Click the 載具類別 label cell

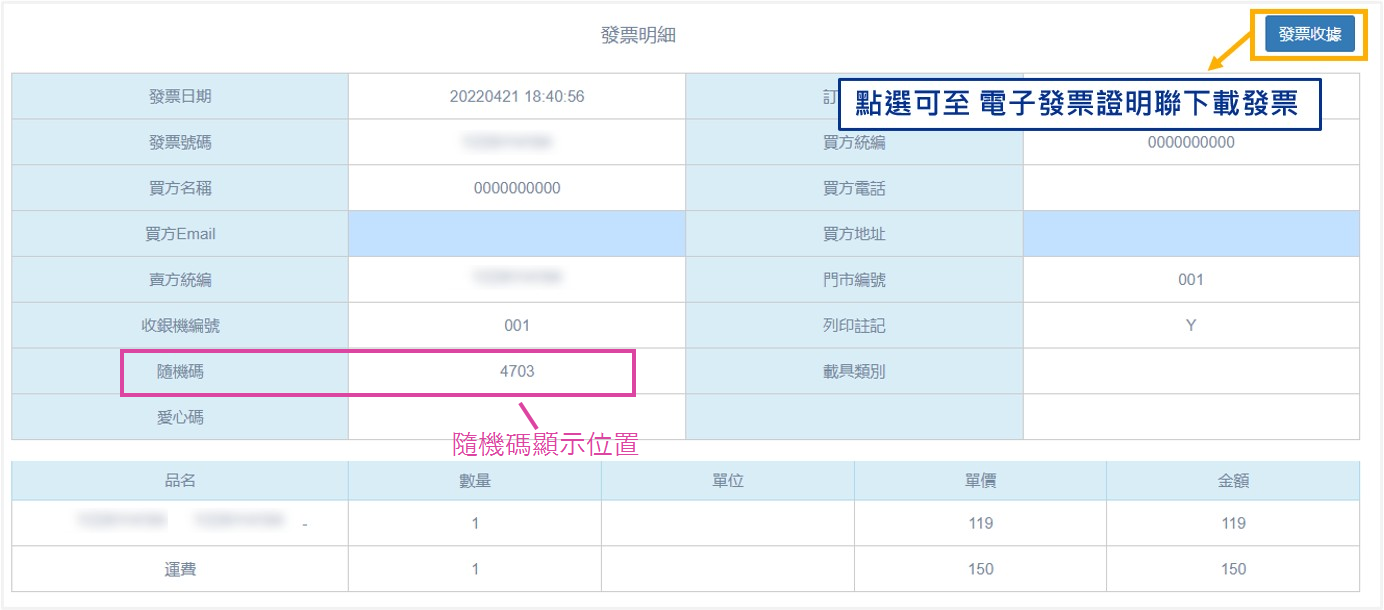(x=853, y=371)
